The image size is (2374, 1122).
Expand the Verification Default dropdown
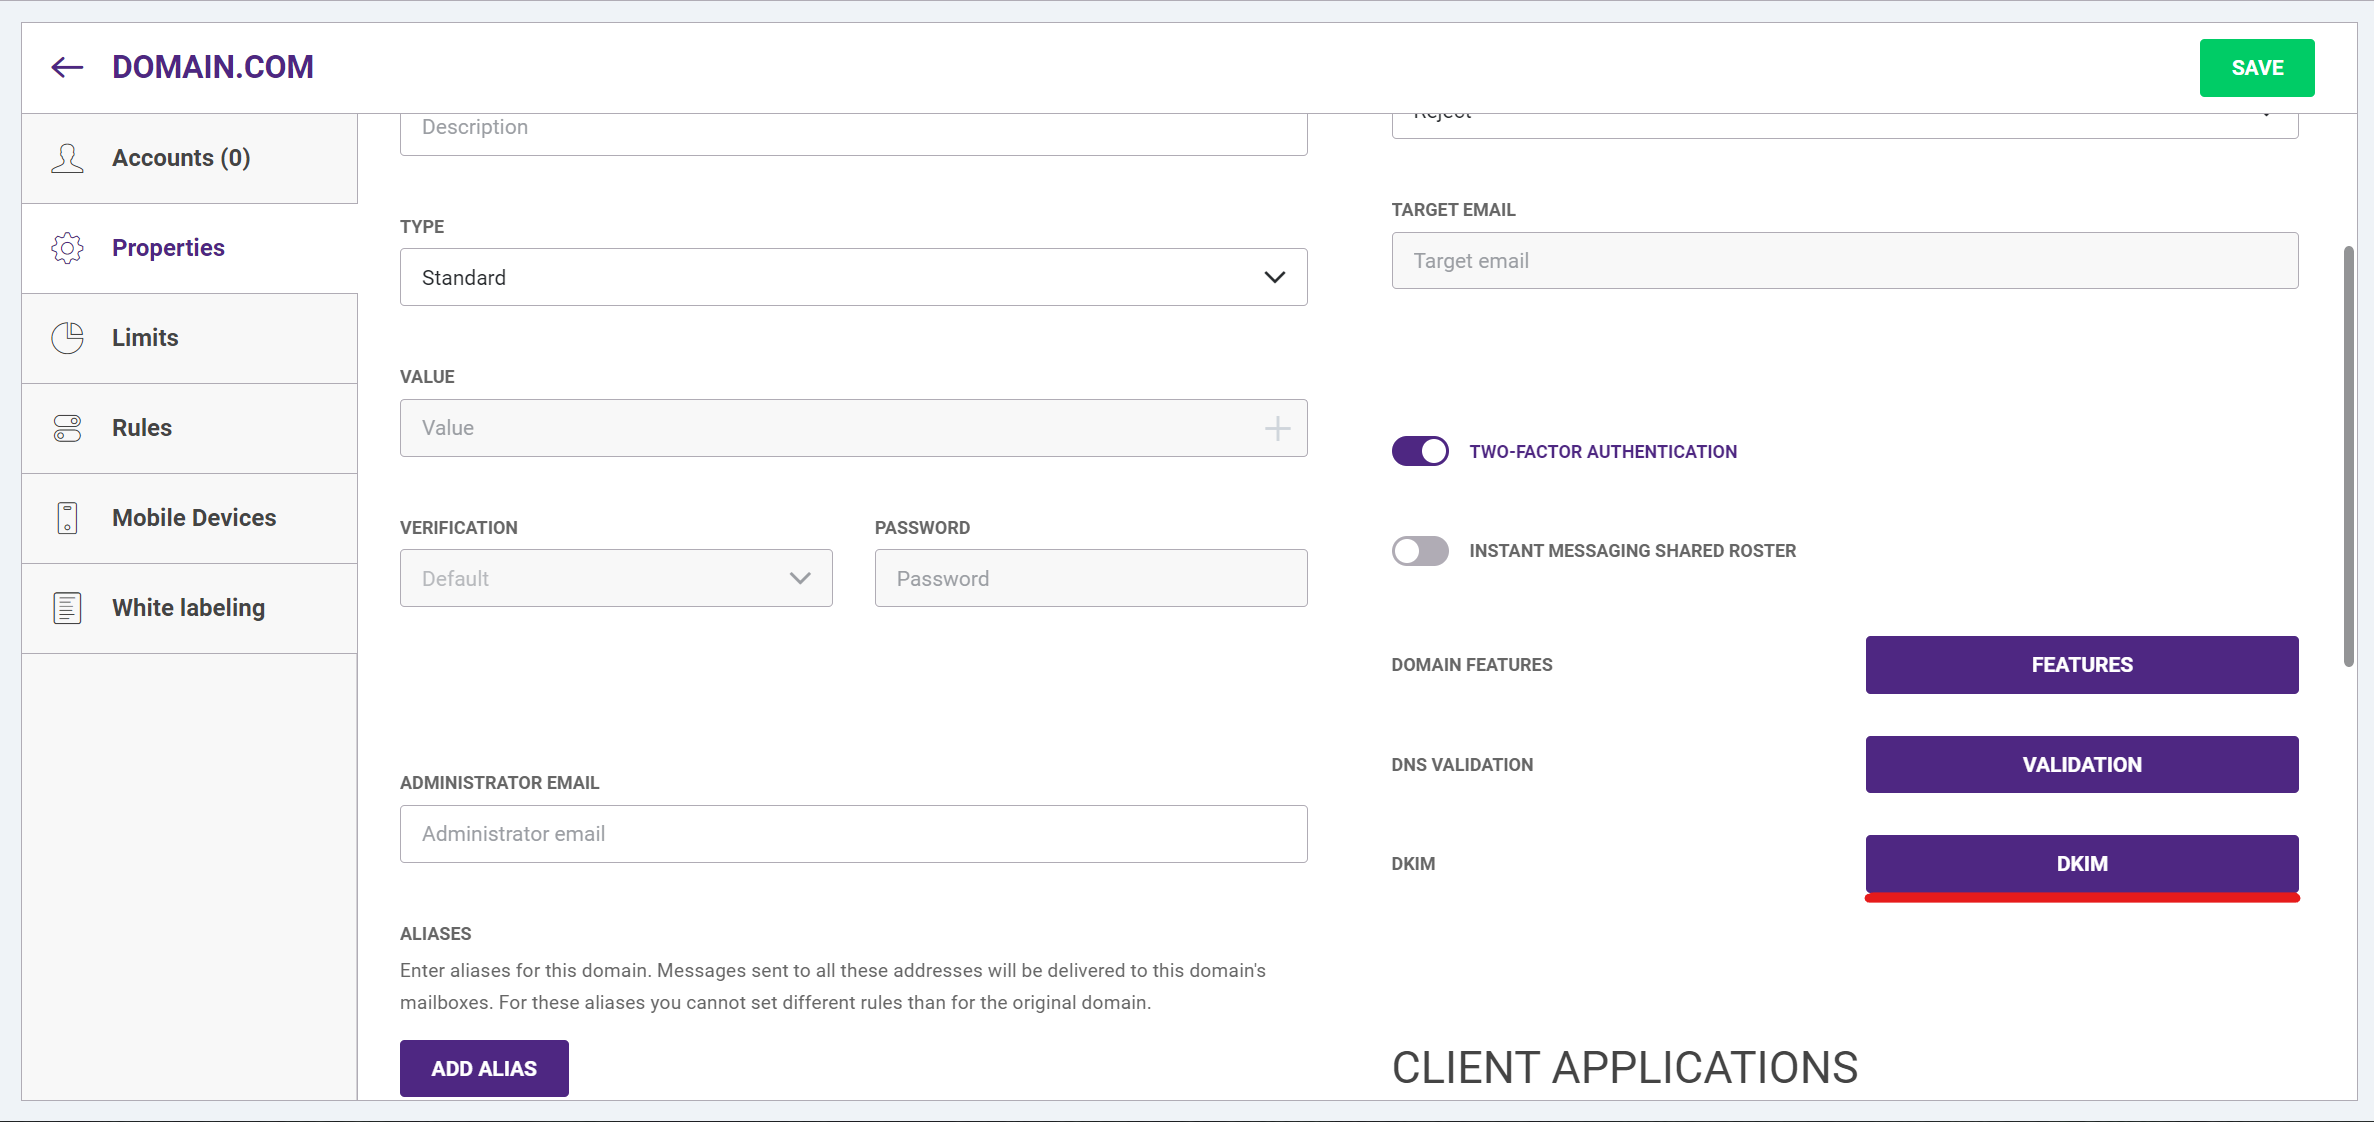[616, 578]
